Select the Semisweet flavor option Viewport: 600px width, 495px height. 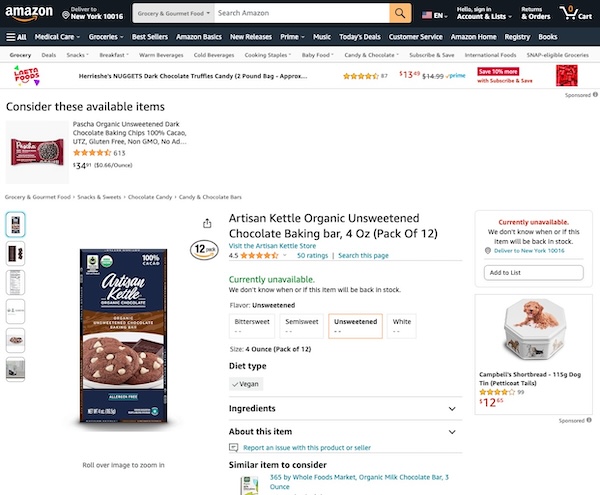click(x=301, y=325)
